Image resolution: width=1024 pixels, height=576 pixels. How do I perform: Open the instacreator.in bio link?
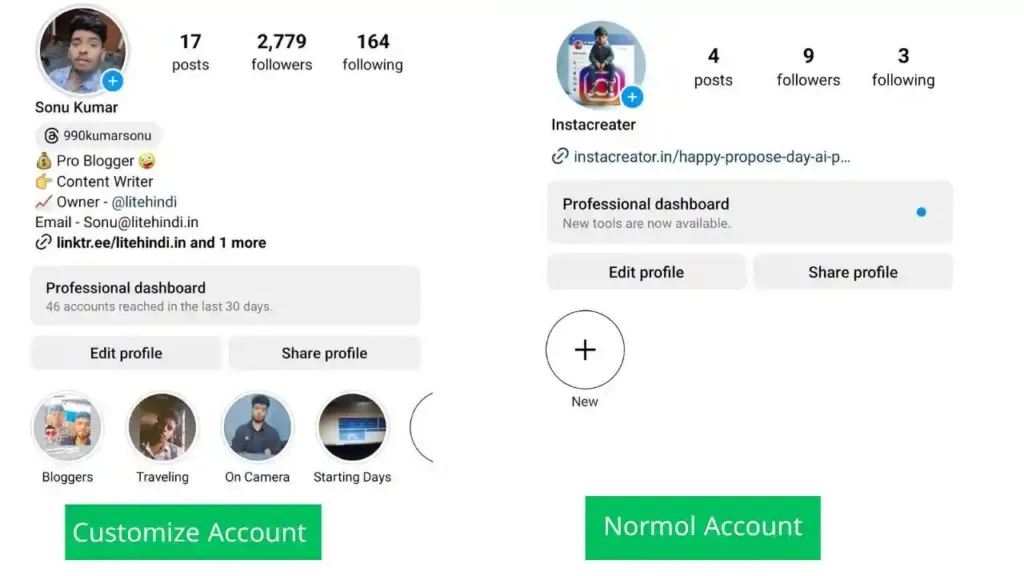711,156
